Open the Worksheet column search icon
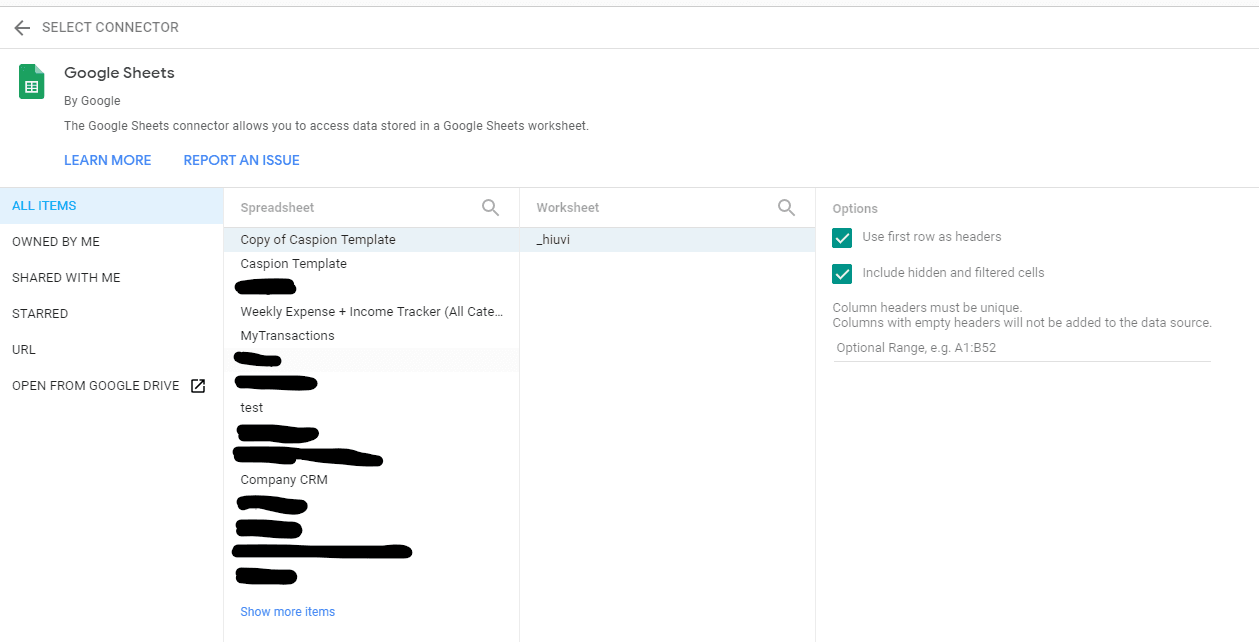 coord(786,207)
